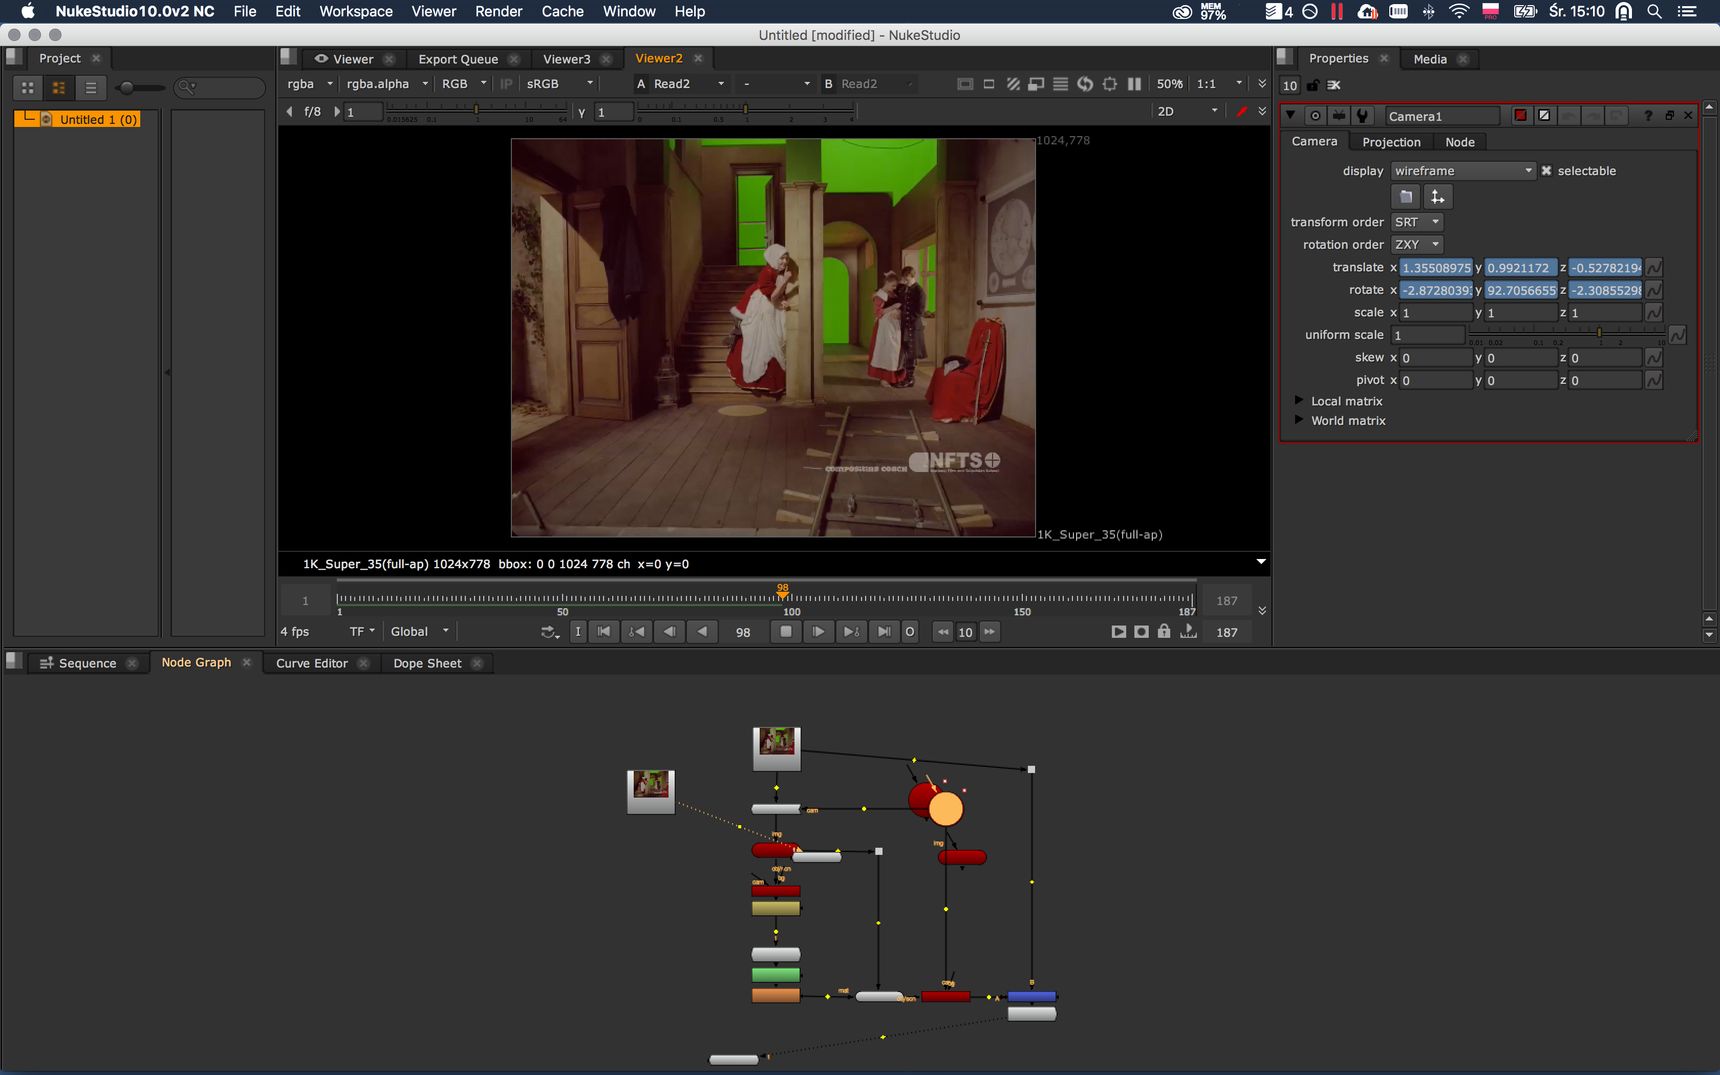
Task: Adjust the viewer gain slider
Action: point(475,112)
